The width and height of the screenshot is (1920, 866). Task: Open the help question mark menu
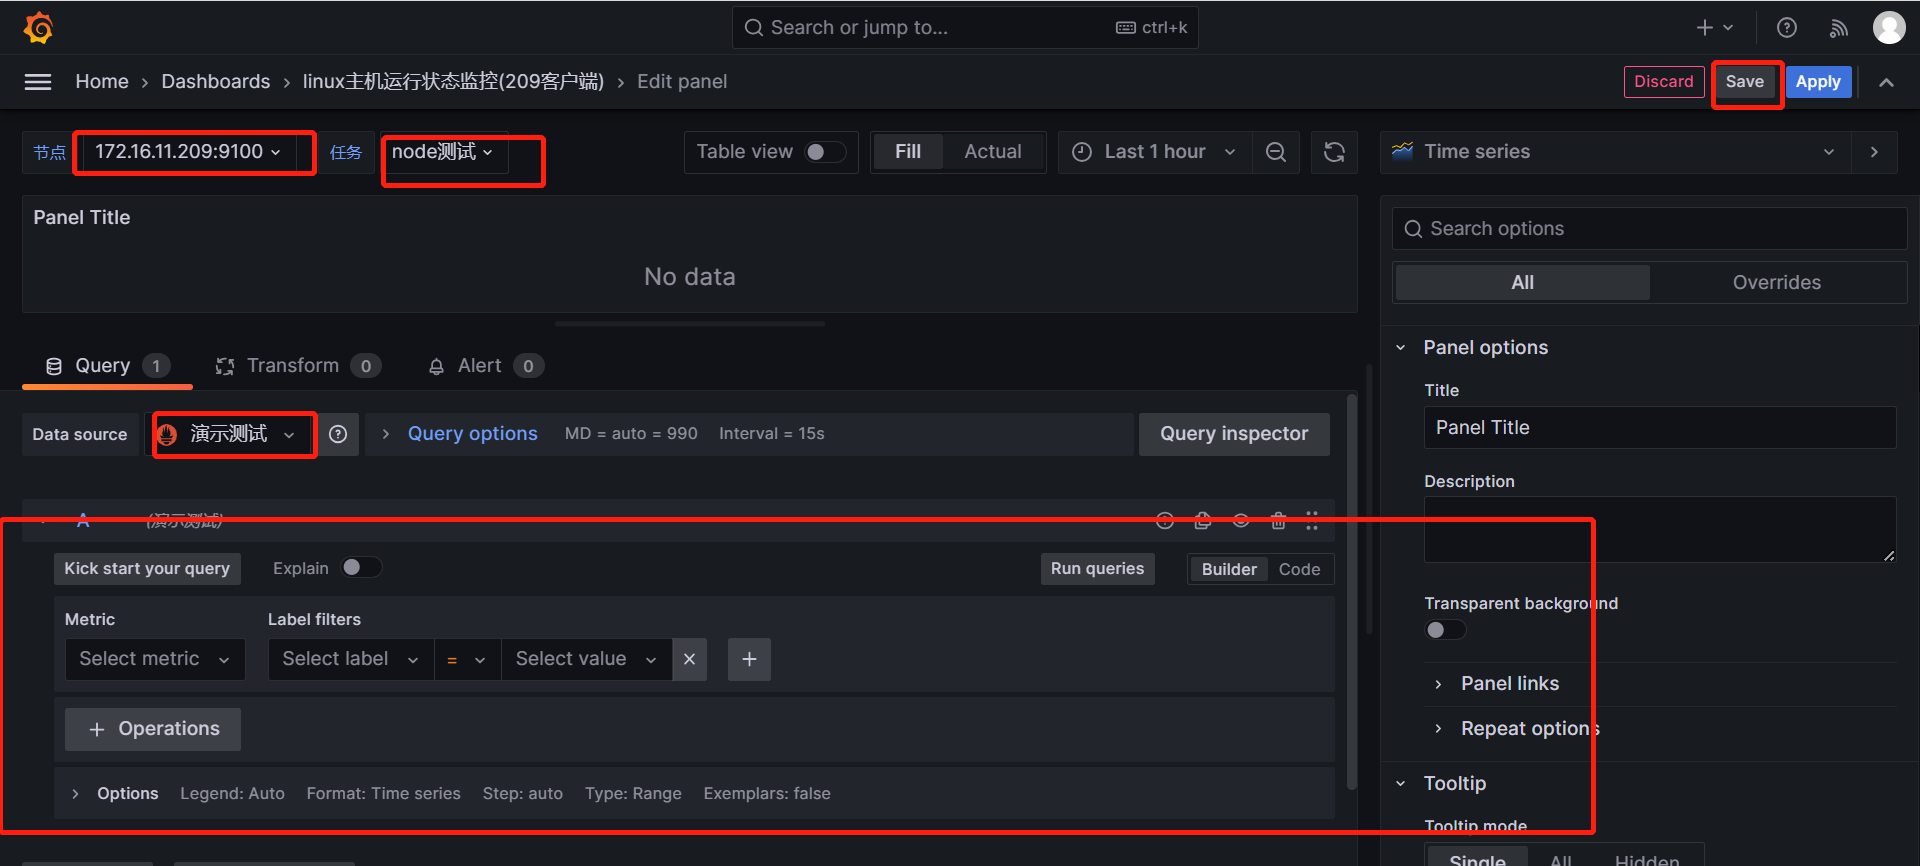(1786, 28)
